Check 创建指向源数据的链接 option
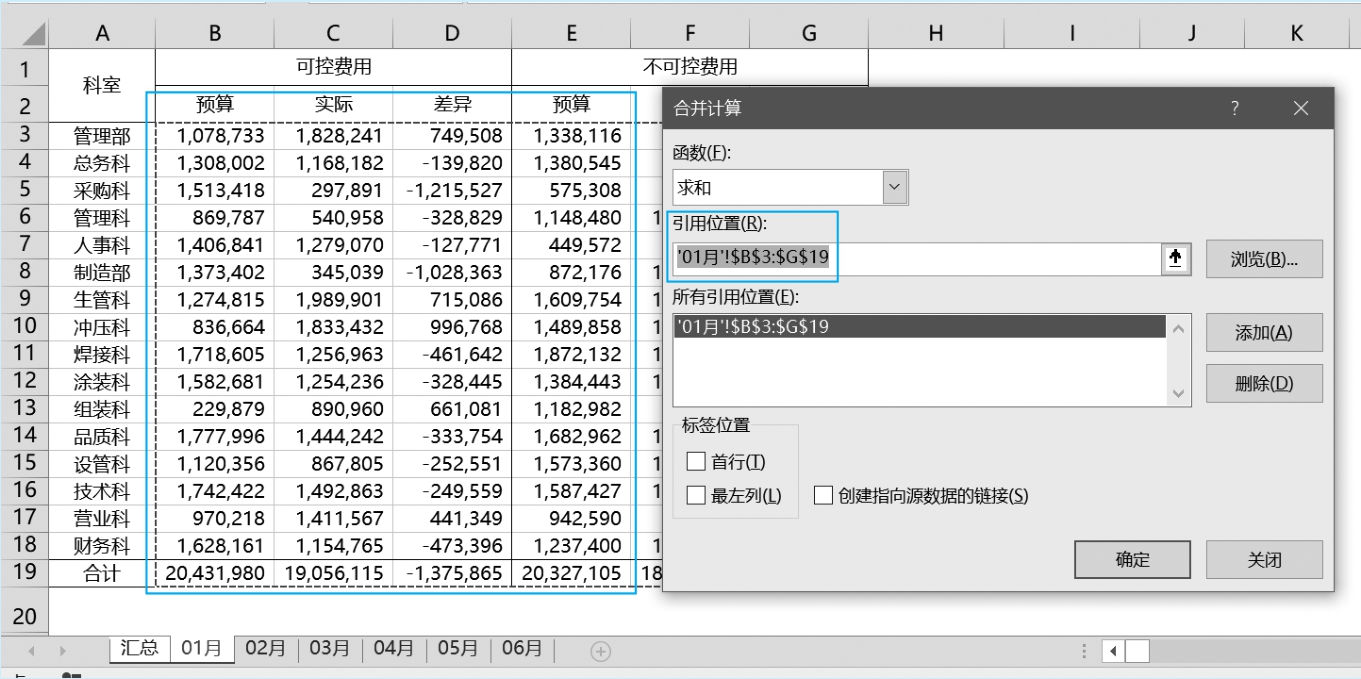The image size is (1361, 679). [823, 495]
